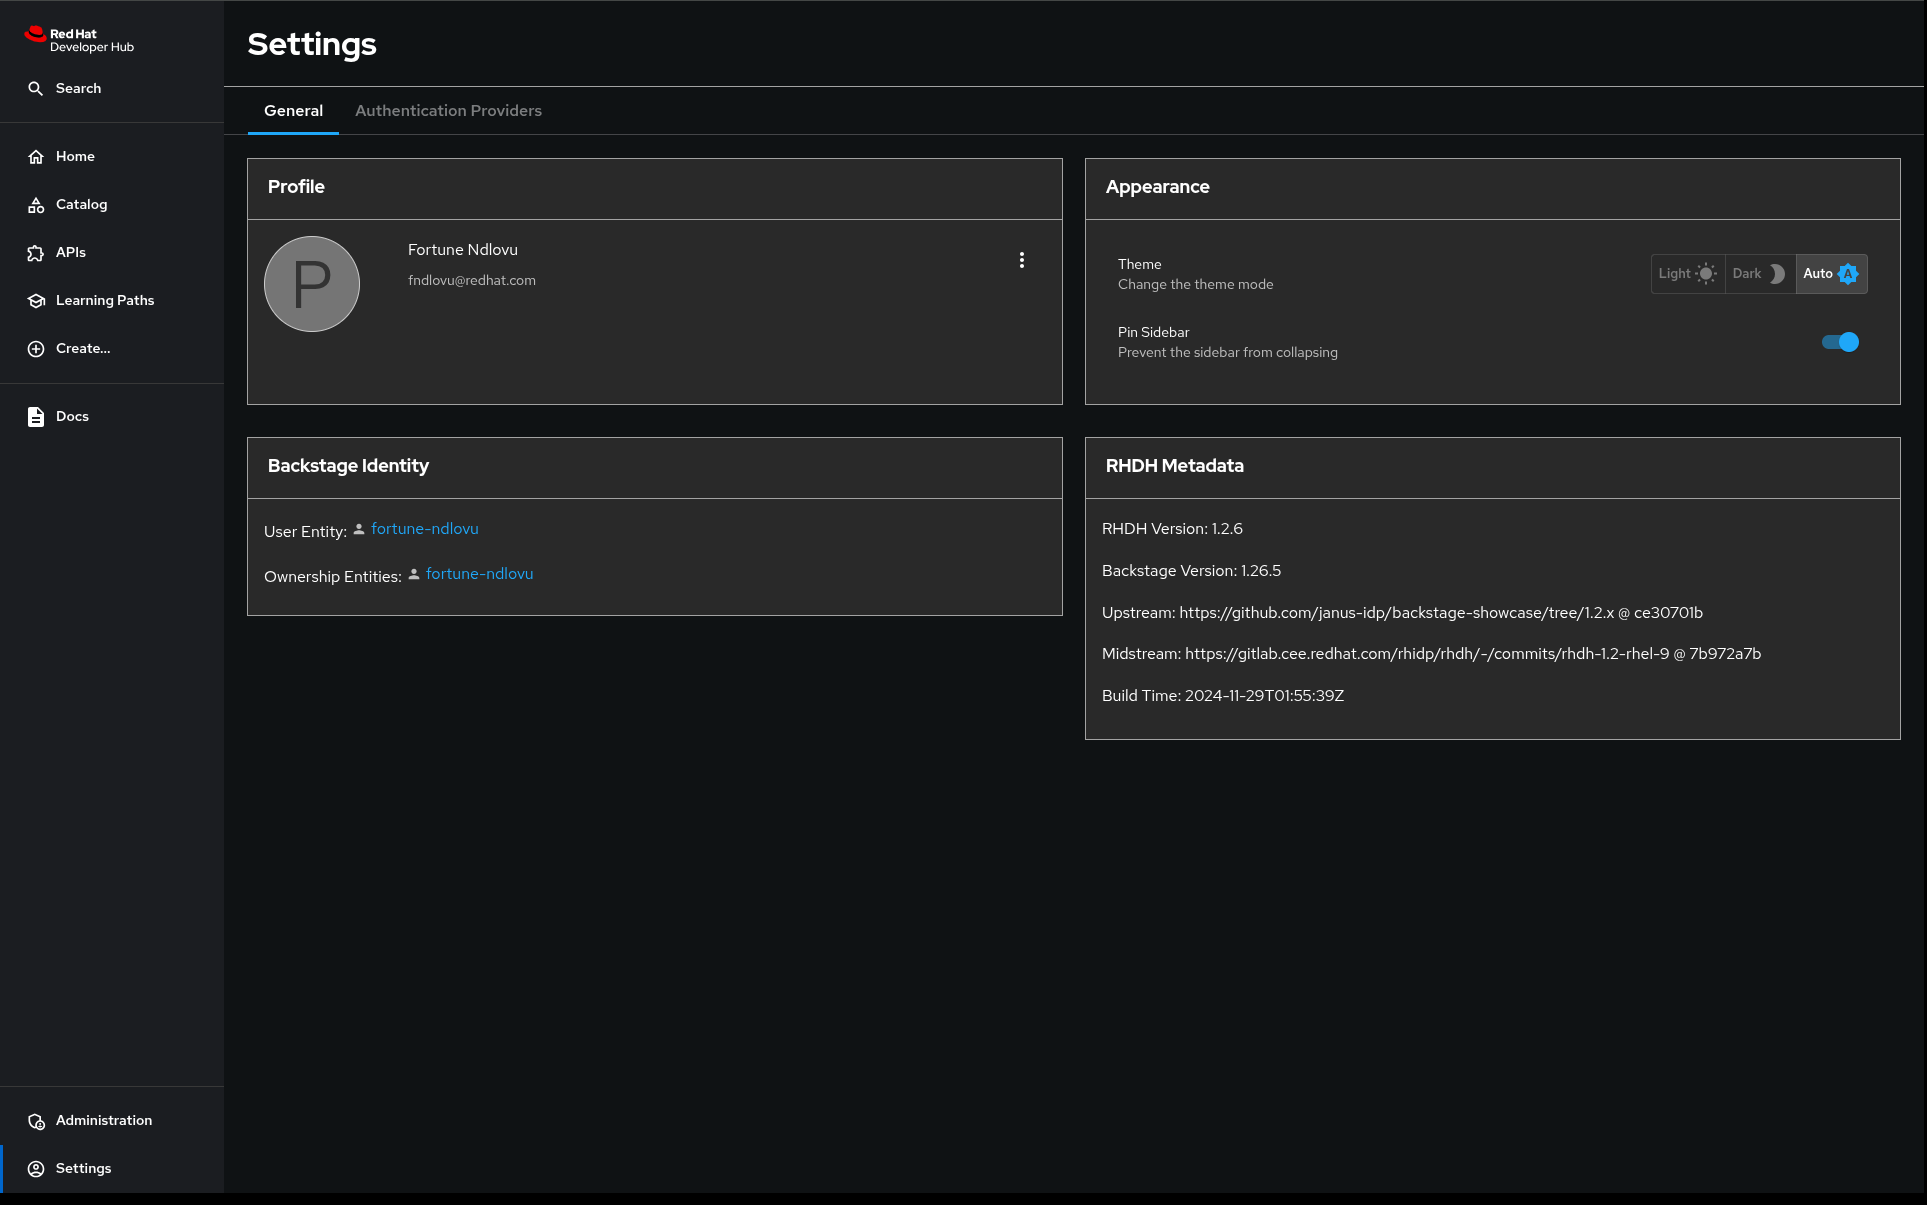
Task: Open Settings in the sidebar
Action: click(x=112, y=1169)
